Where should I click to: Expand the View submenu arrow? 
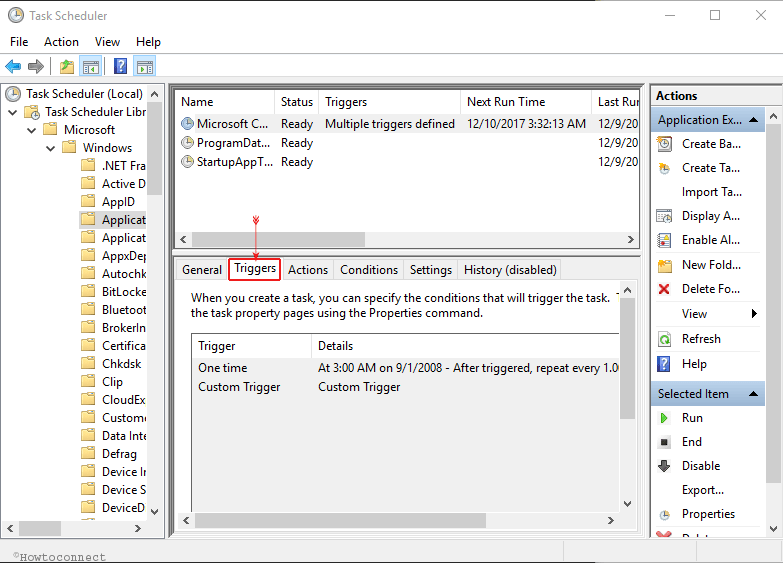coord(754,314)
